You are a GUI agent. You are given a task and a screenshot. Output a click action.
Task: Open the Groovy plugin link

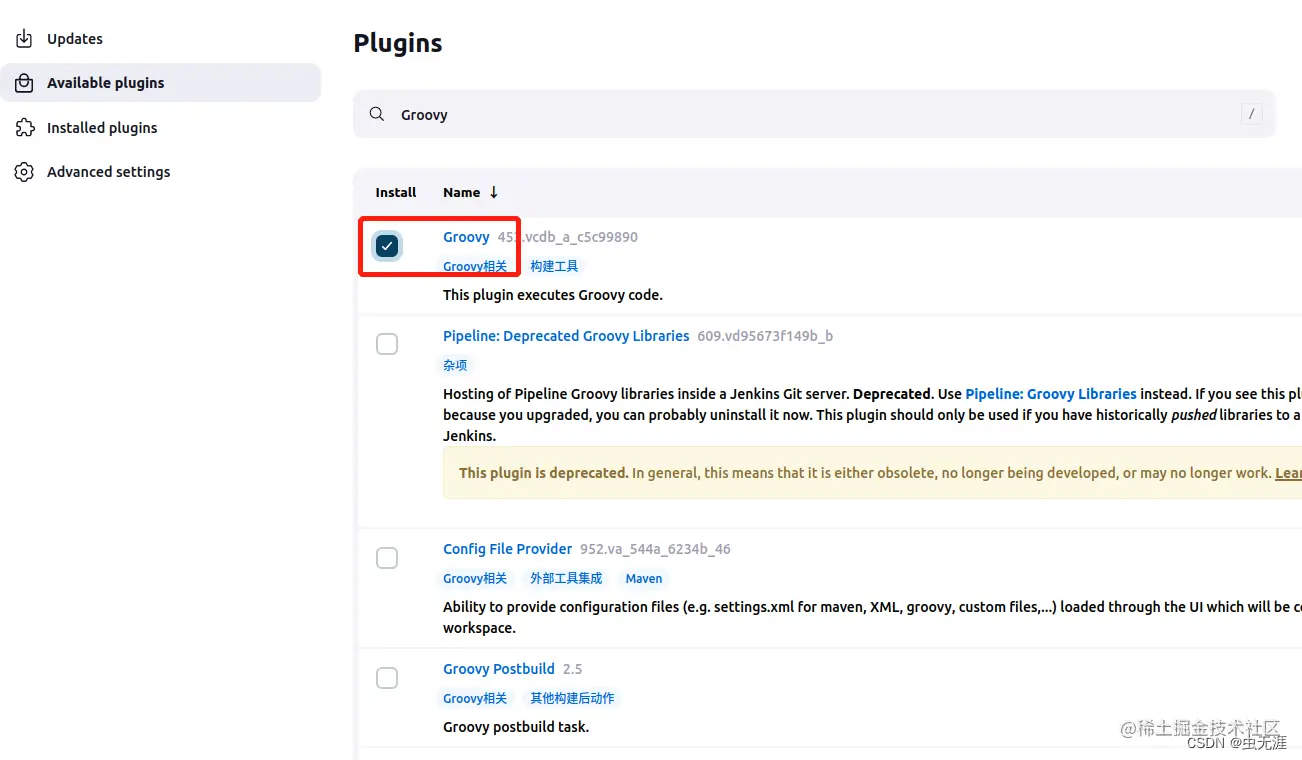click(x=466, y=237)
